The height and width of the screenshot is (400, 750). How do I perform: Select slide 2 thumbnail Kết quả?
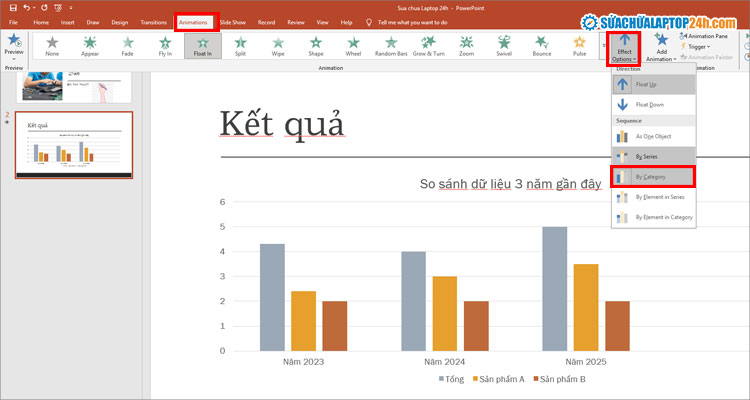(74, 145)
